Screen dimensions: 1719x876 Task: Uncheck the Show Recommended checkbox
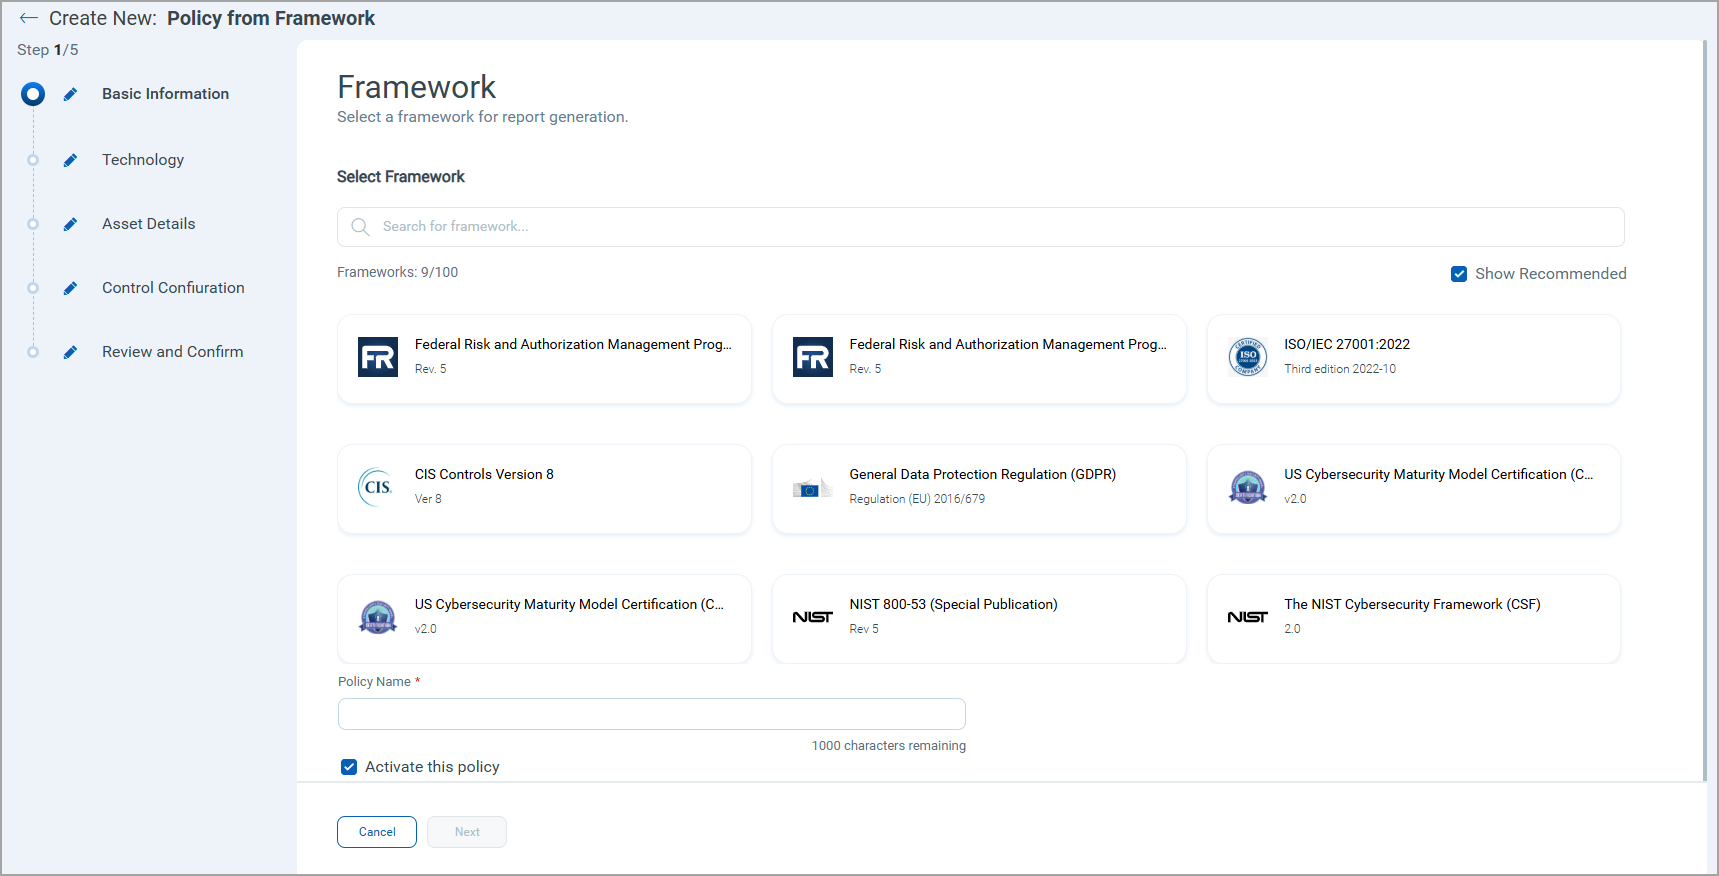[x=1459, y=274]
